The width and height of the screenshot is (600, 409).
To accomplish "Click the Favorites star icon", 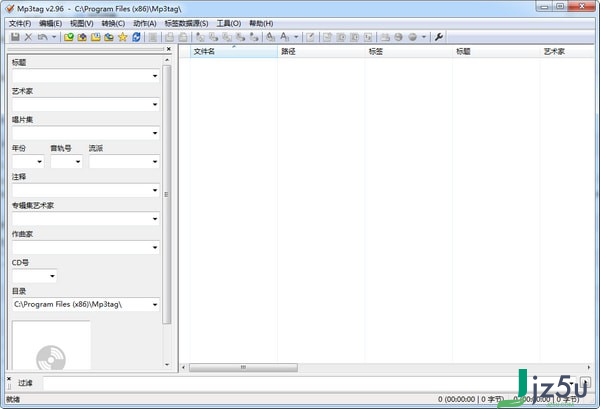I will [x=122, y=37].
